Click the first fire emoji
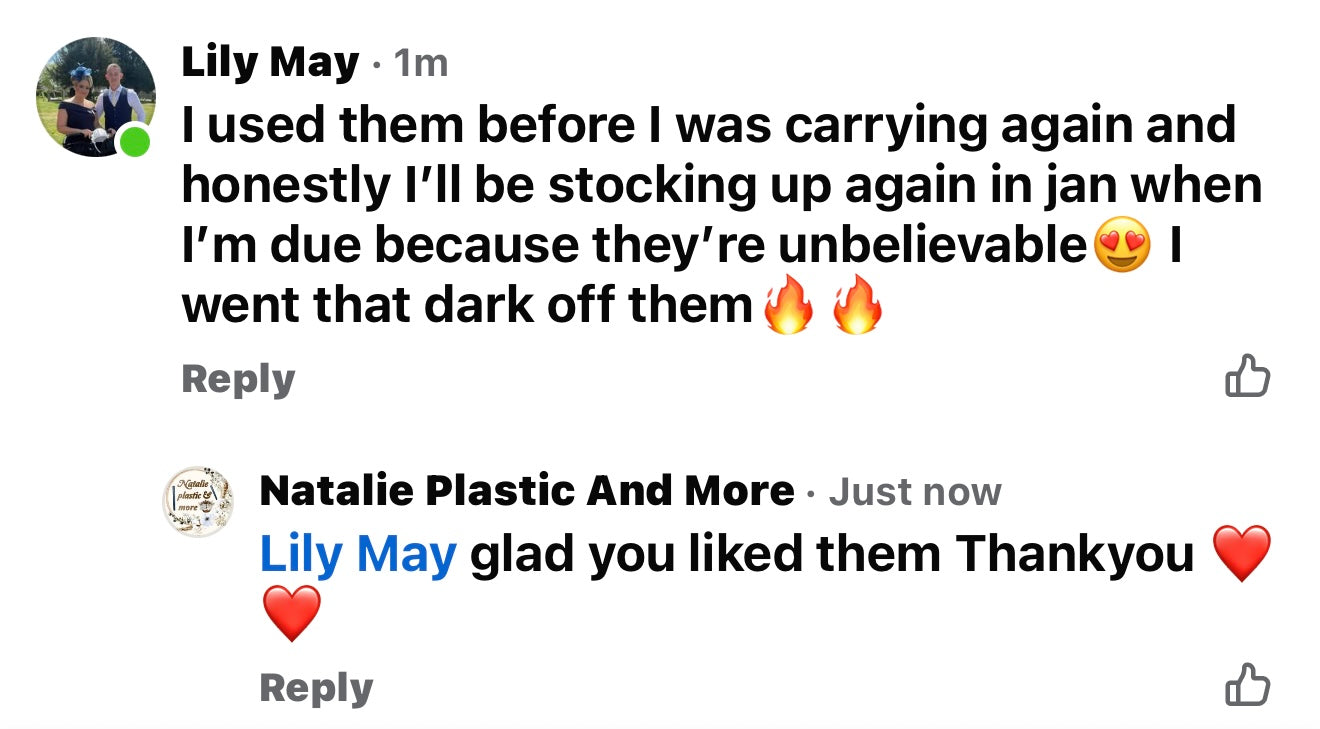 pyautogui.click(x=788, y=307)
